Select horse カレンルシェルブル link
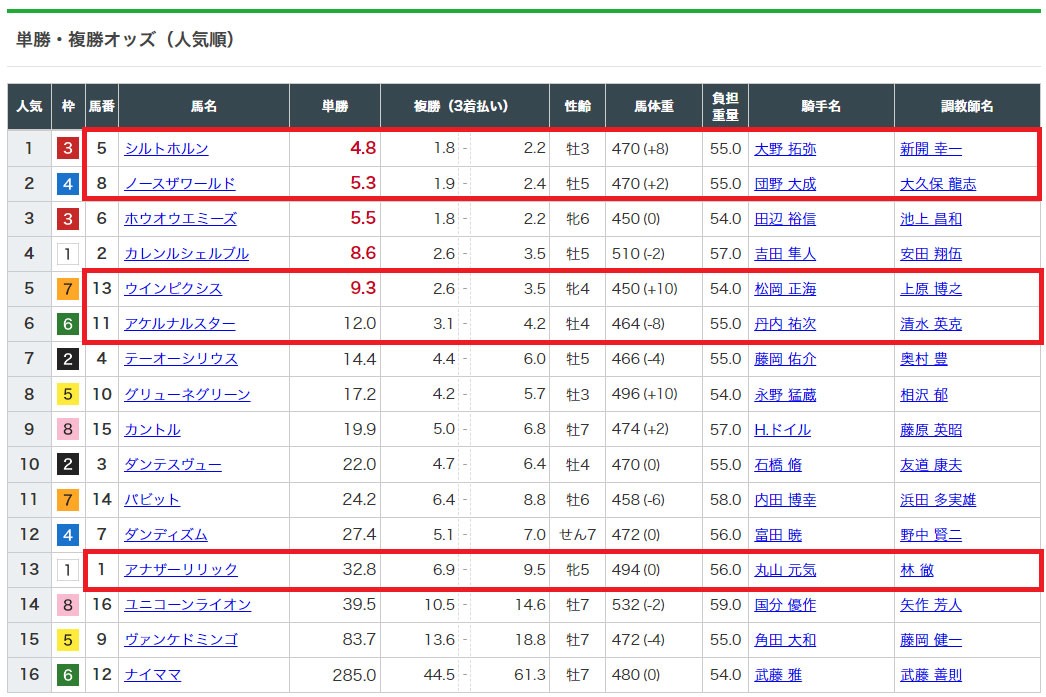1046x697 pixels. pos(186,254)
